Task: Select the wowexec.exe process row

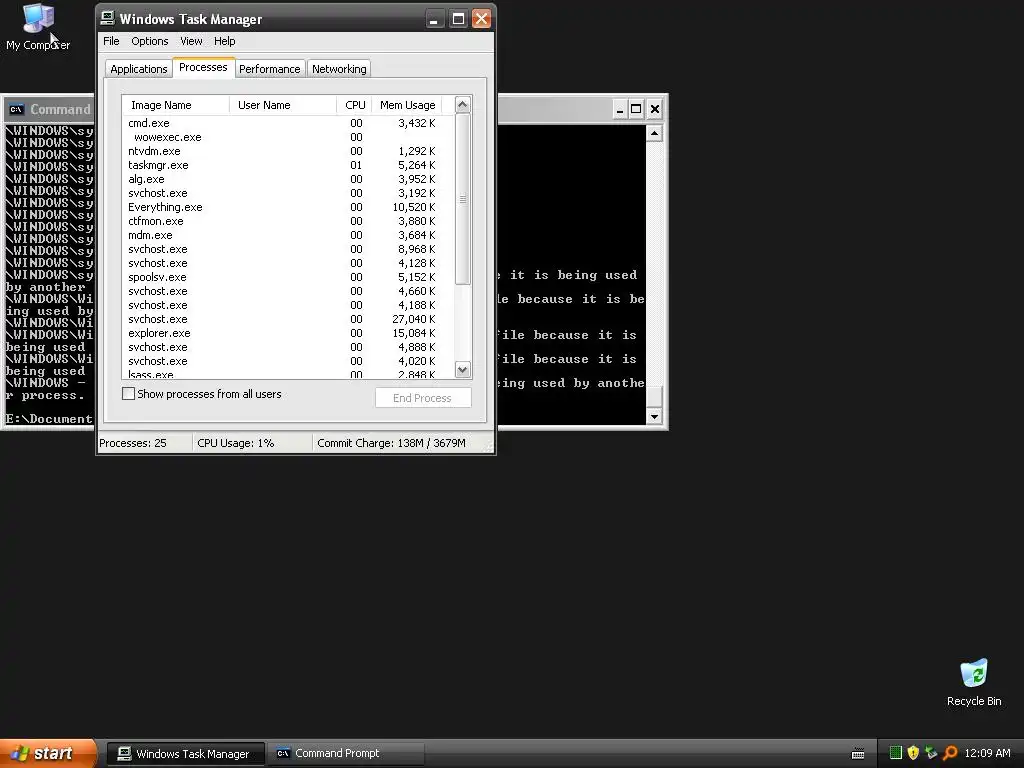Action: click(x=287, y=137)
